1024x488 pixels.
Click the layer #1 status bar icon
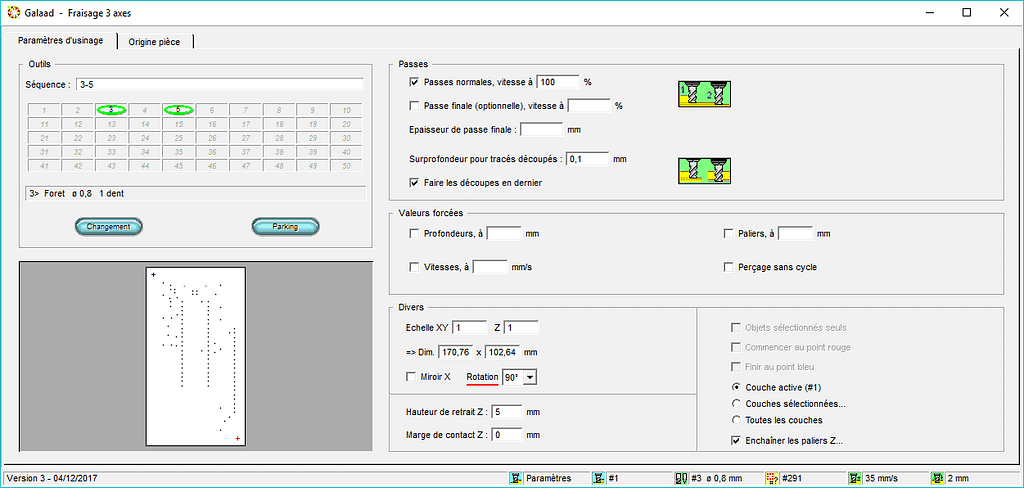click(x=598, y=478)
